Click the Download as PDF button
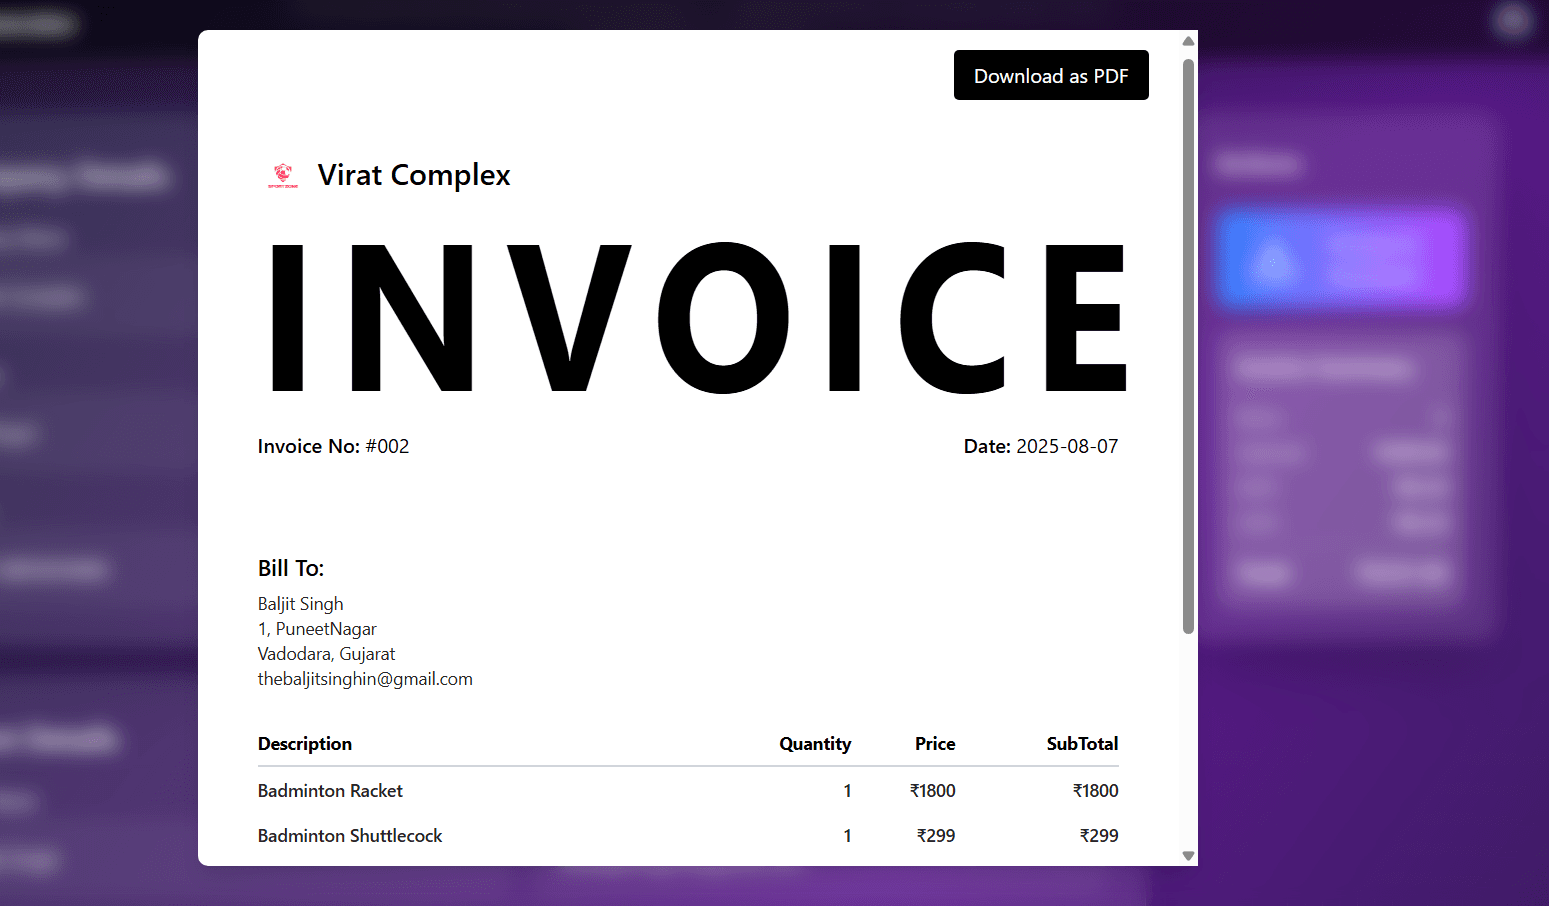Viewport: 1549px width, 906px height. (1051, 75)
